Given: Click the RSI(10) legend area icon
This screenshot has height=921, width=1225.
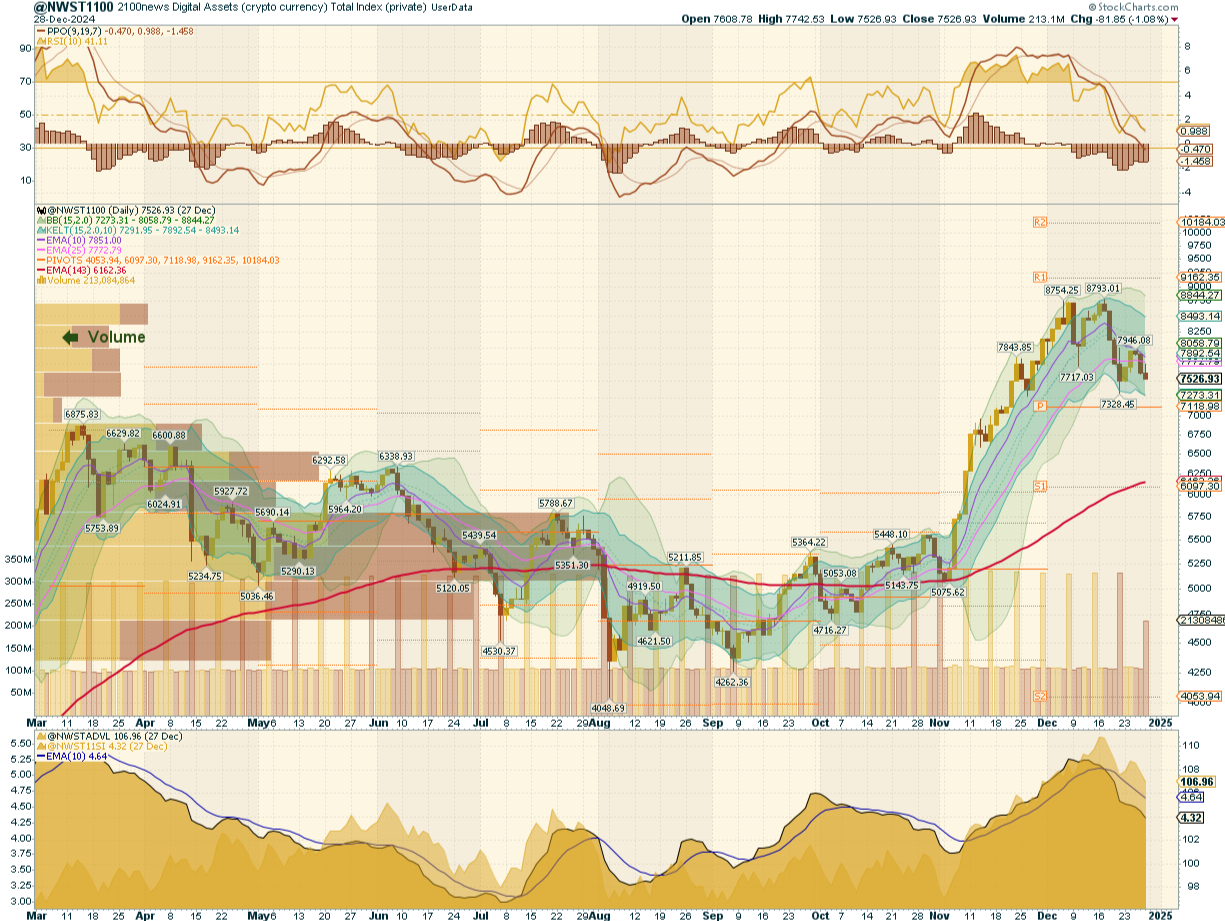Looking at the screenshot, I should click(x=39, y=41).
